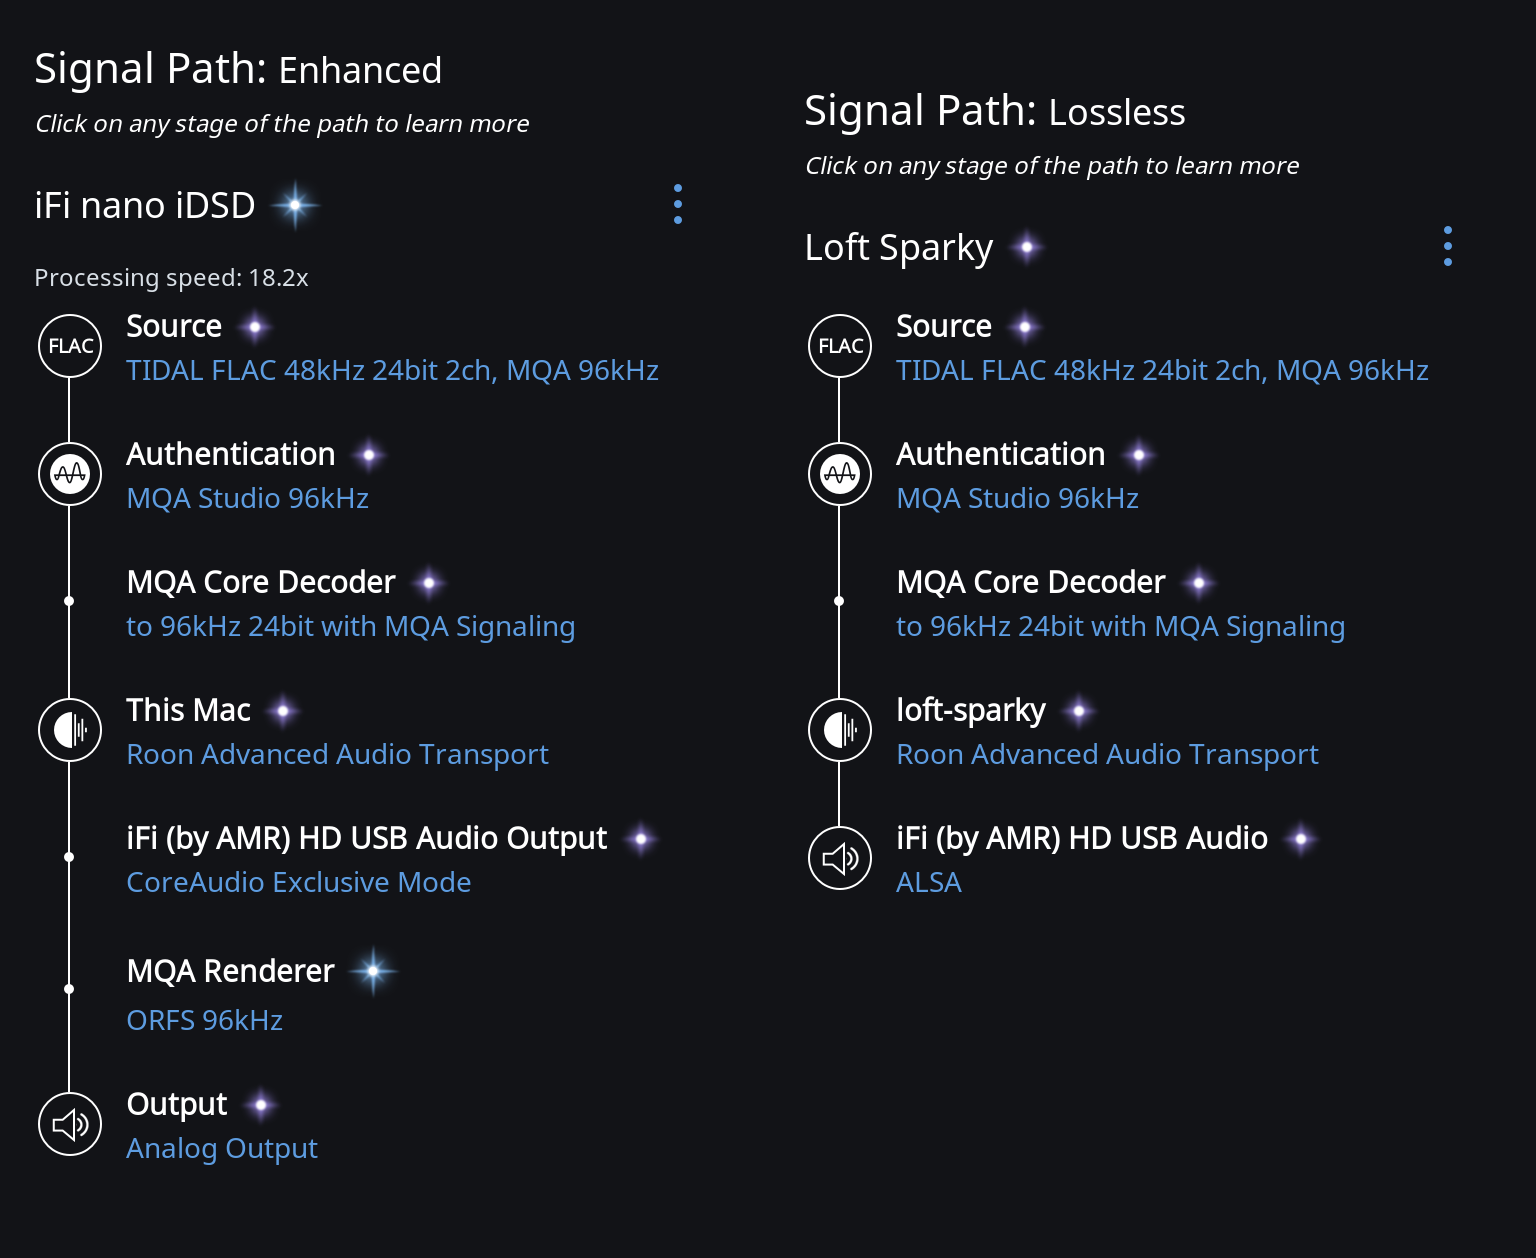1536x1258 pixels.
Task: Open Roon Advanced Audio Transport under This Mac
Action: [338, 754]
